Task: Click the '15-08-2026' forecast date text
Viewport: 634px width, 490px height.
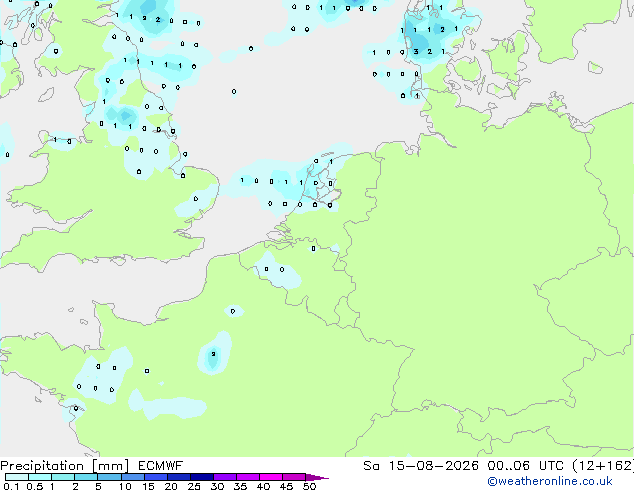Action: [434, 466]
